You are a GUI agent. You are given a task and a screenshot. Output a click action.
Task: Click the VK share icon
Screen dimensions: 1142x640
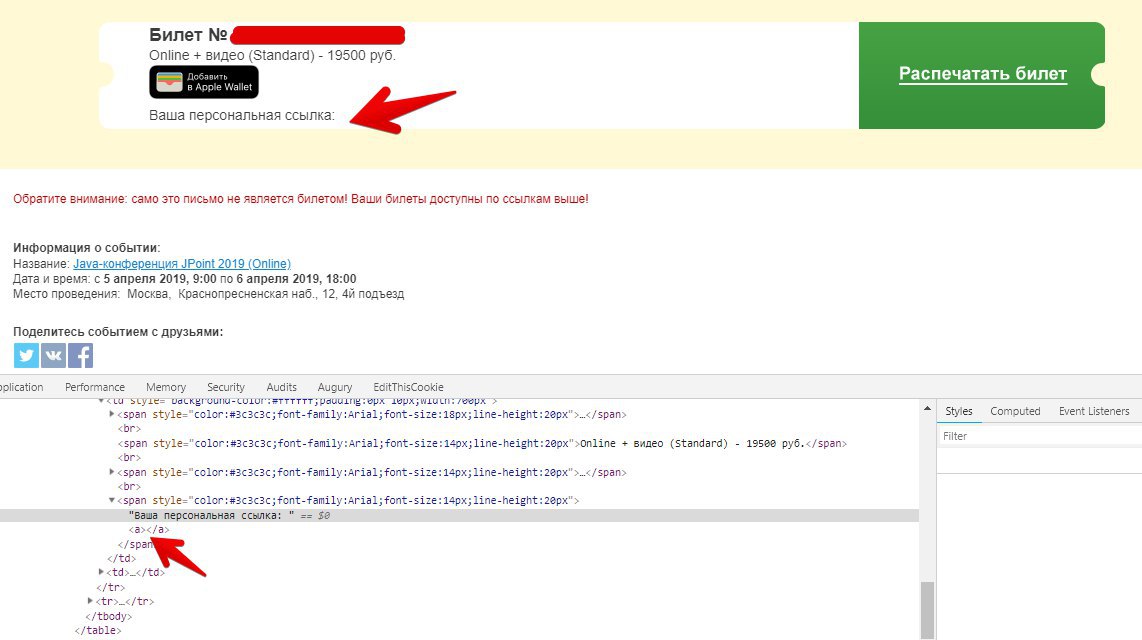pyautogui.click(x=53, y=356)
